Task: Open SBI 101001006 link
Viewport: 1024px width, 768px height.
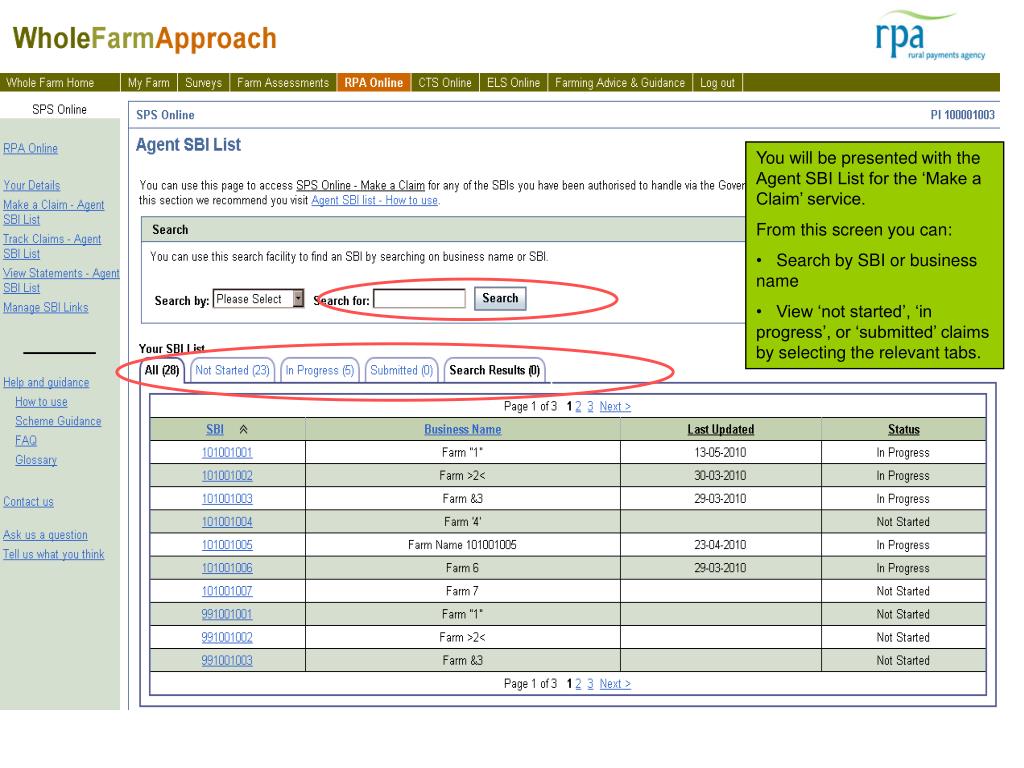Action: (227, 568)
